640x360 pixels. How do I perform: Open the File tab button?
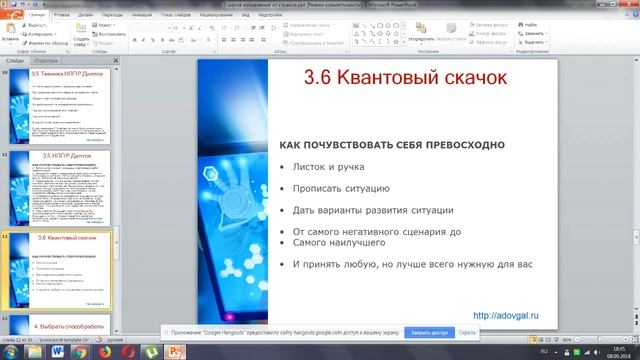click(11, 15)
